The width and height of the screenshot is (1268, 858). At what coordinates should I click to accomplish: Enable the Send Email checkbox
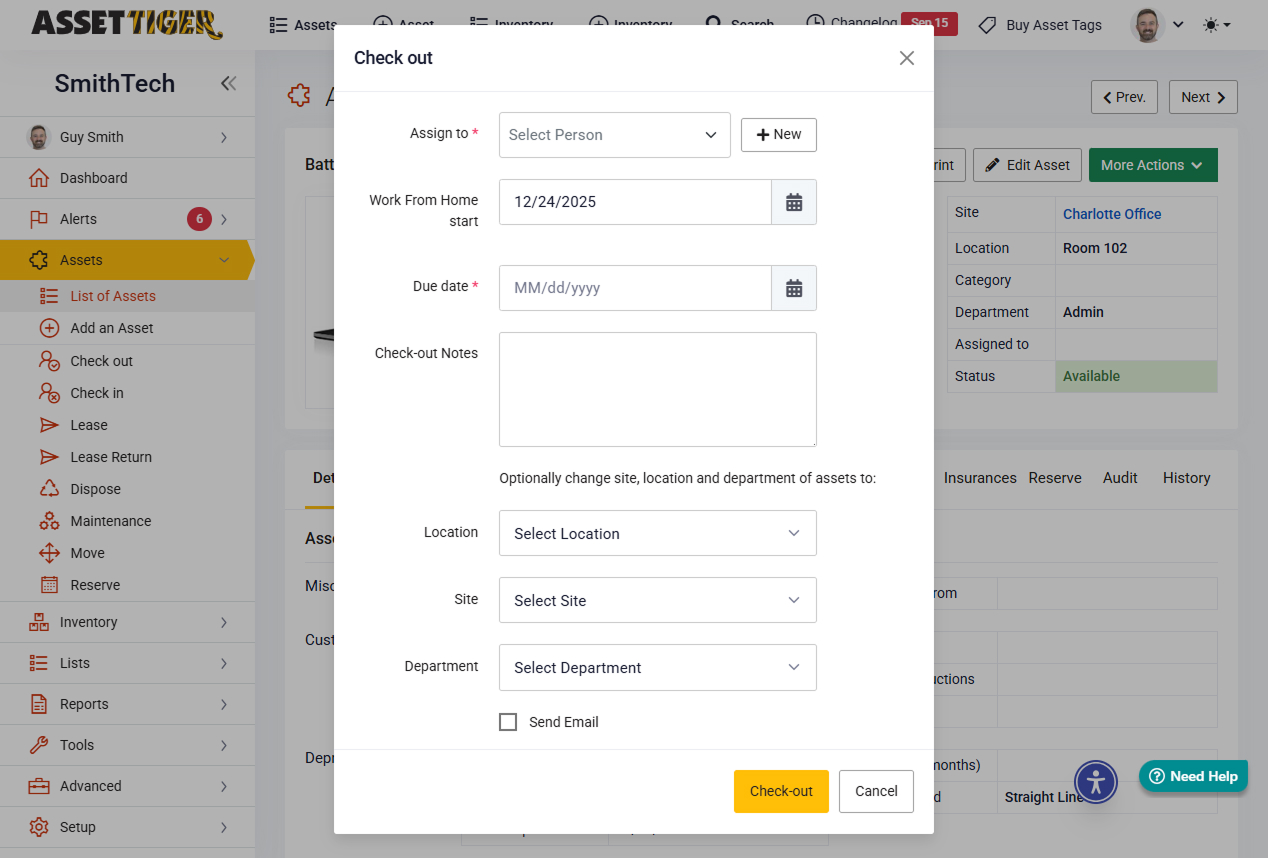tap(508, 722)
